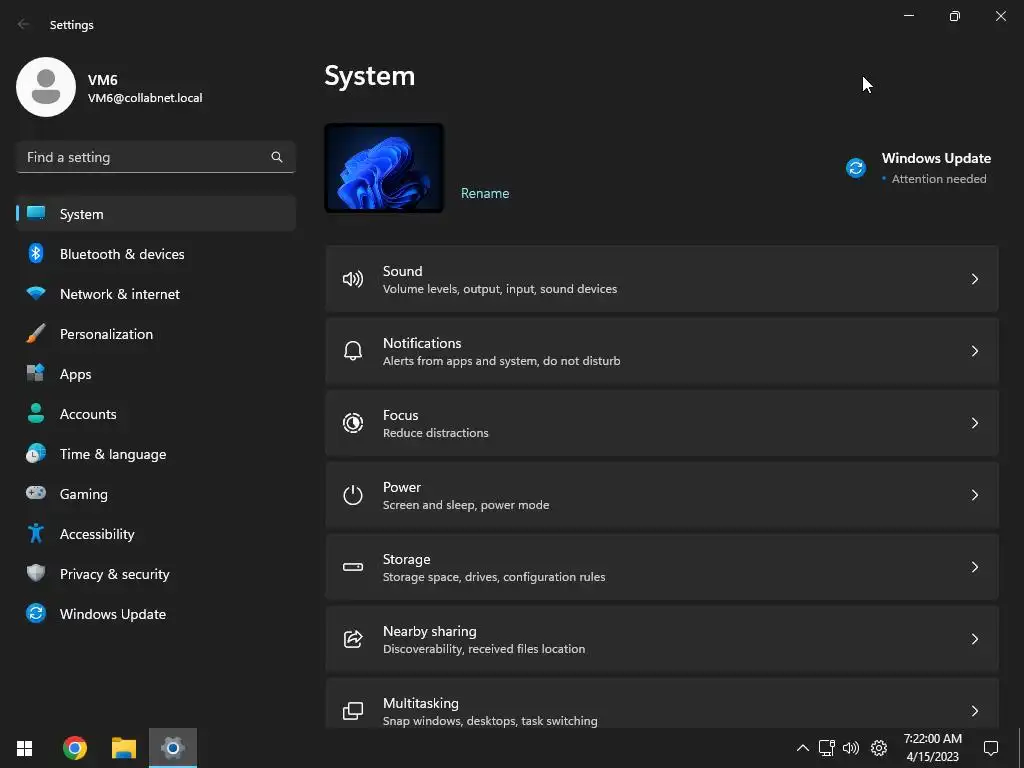The width and height of the screenshot is (1024, 768).
Task: Expand Storage settings chevron
Action: click(974, 567)
